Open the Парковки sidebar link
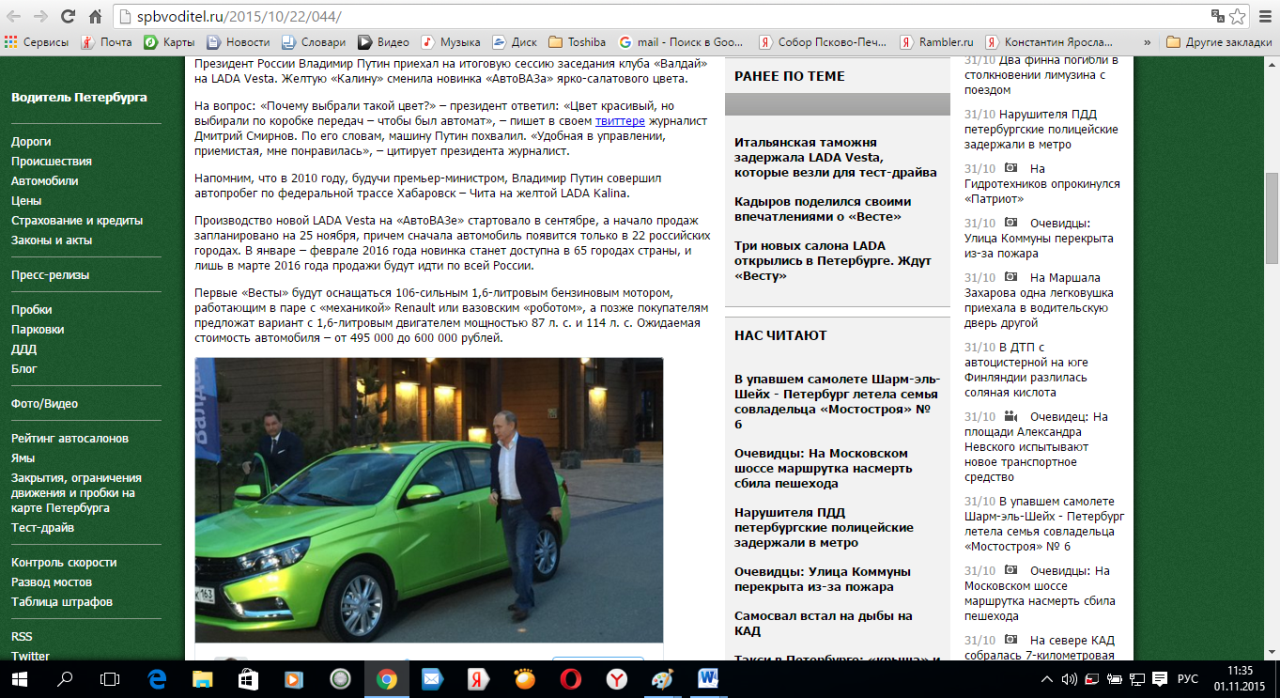This screenshot has height=698, width=1280. click(38, 329)
